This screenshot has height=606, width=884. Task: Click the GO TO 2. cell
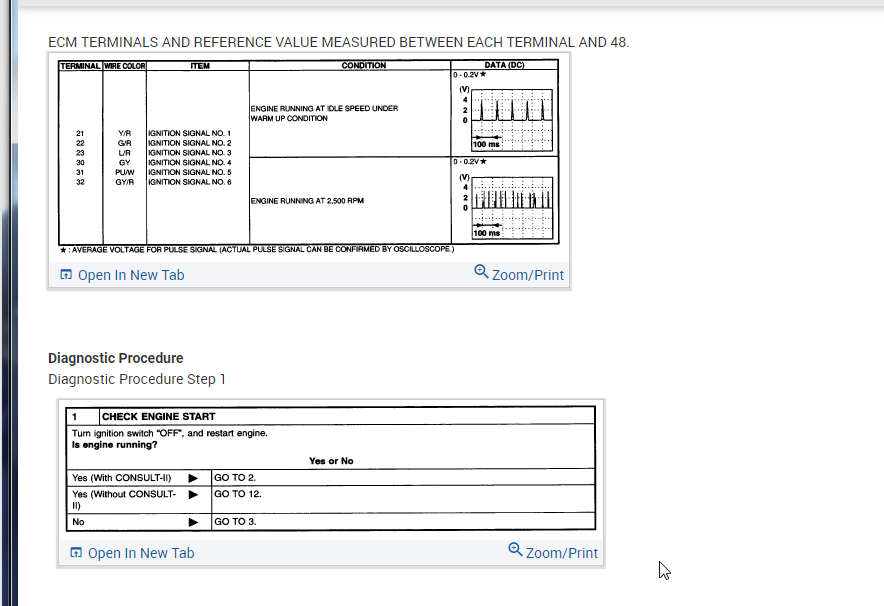coord(403,477)
